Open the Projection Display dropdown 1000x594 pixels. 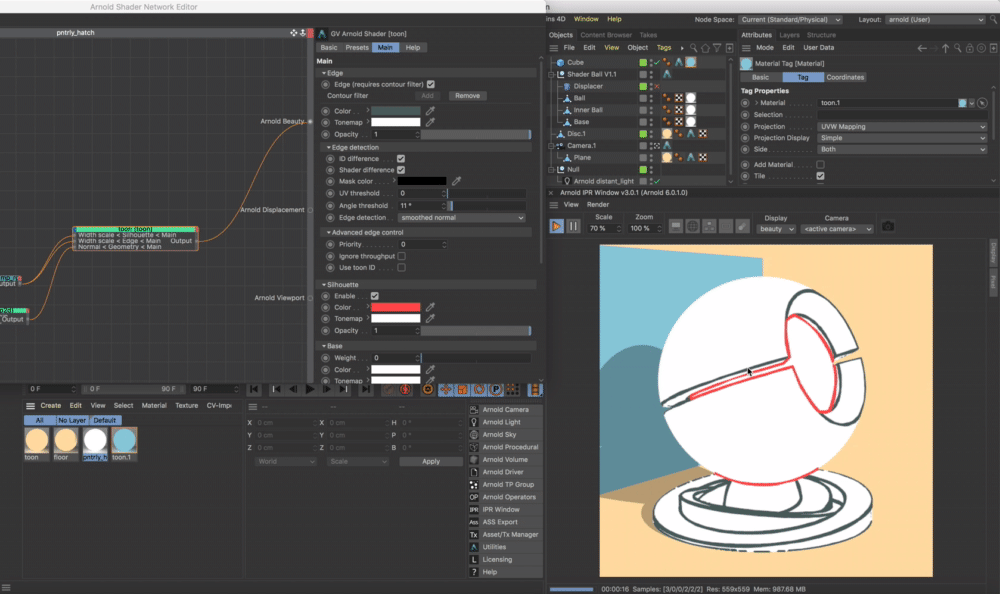point(902,138)
